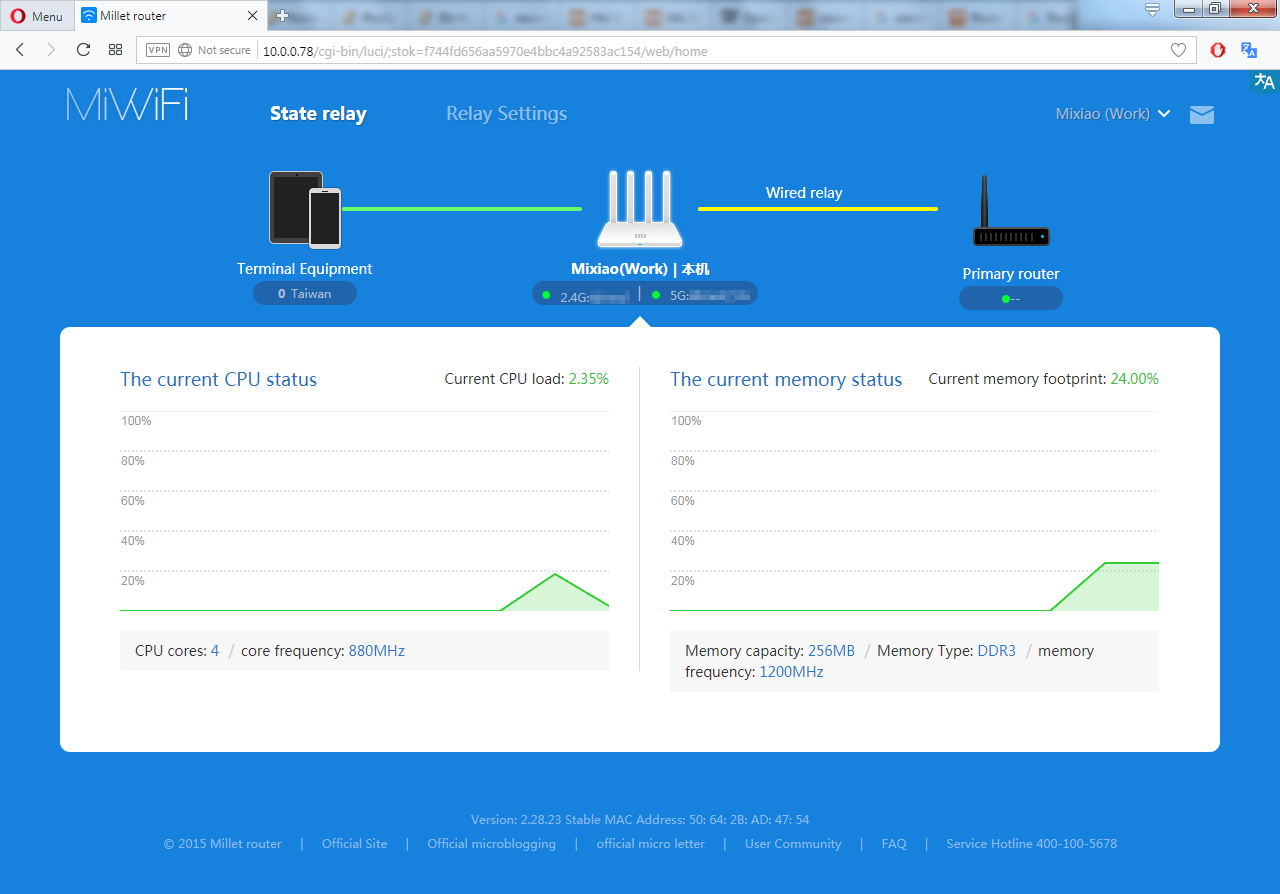Go back with the back arrow
The image size is (1280, 894).
coord(20,50)
